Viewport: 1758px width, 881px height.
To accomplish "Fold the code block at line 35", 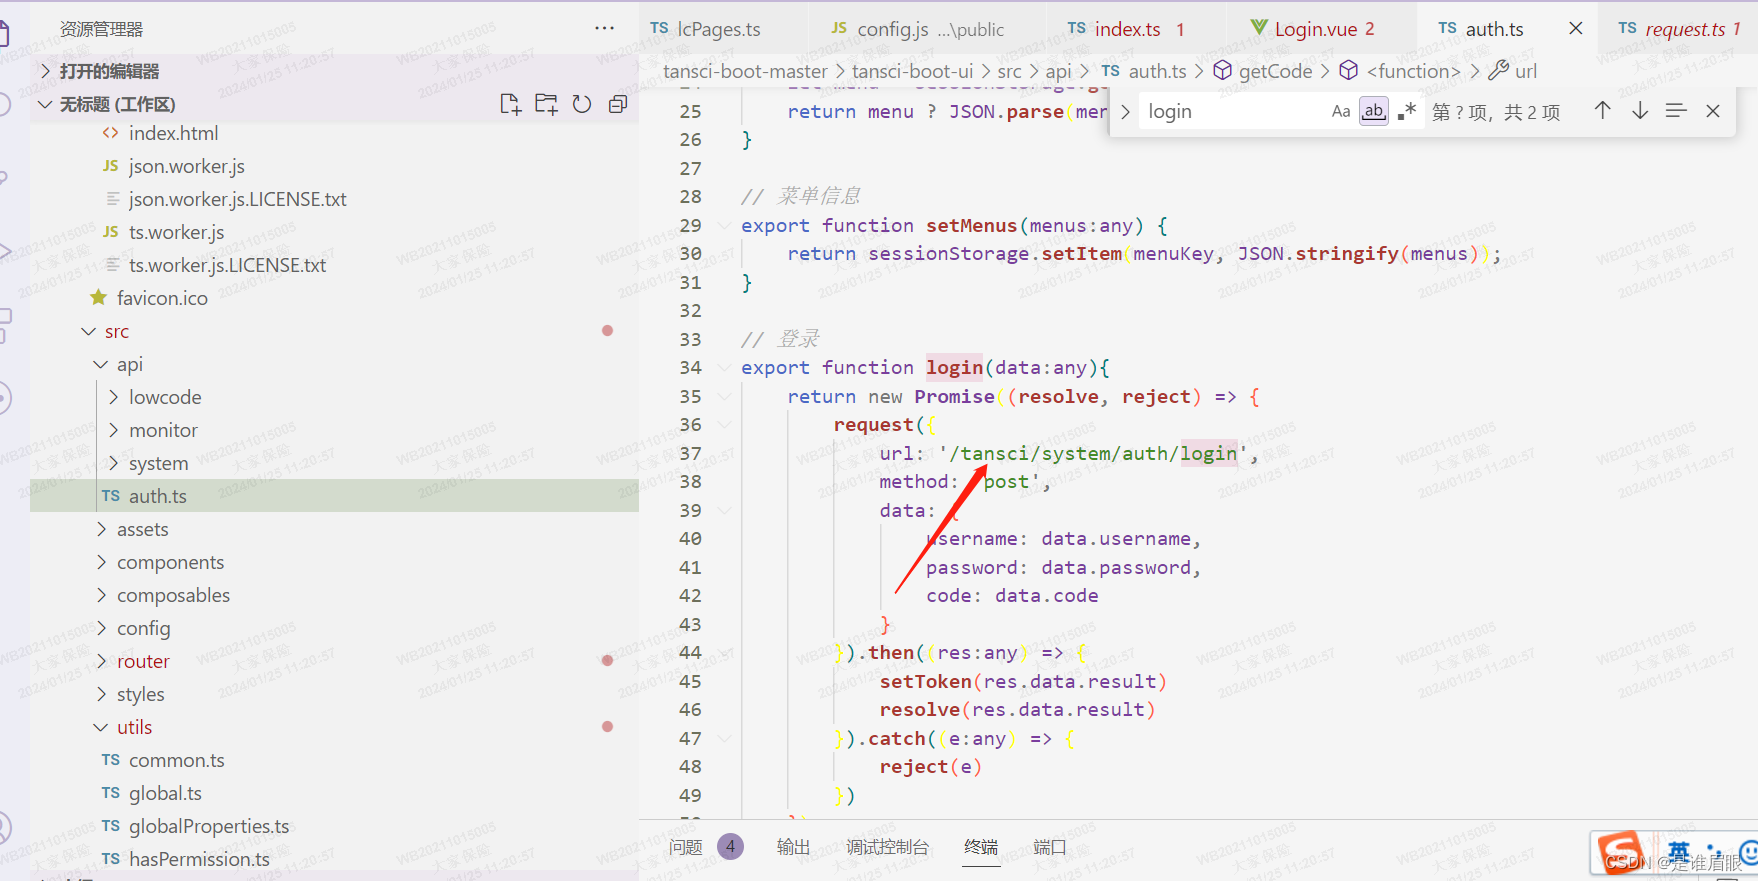I will (725, 397).
